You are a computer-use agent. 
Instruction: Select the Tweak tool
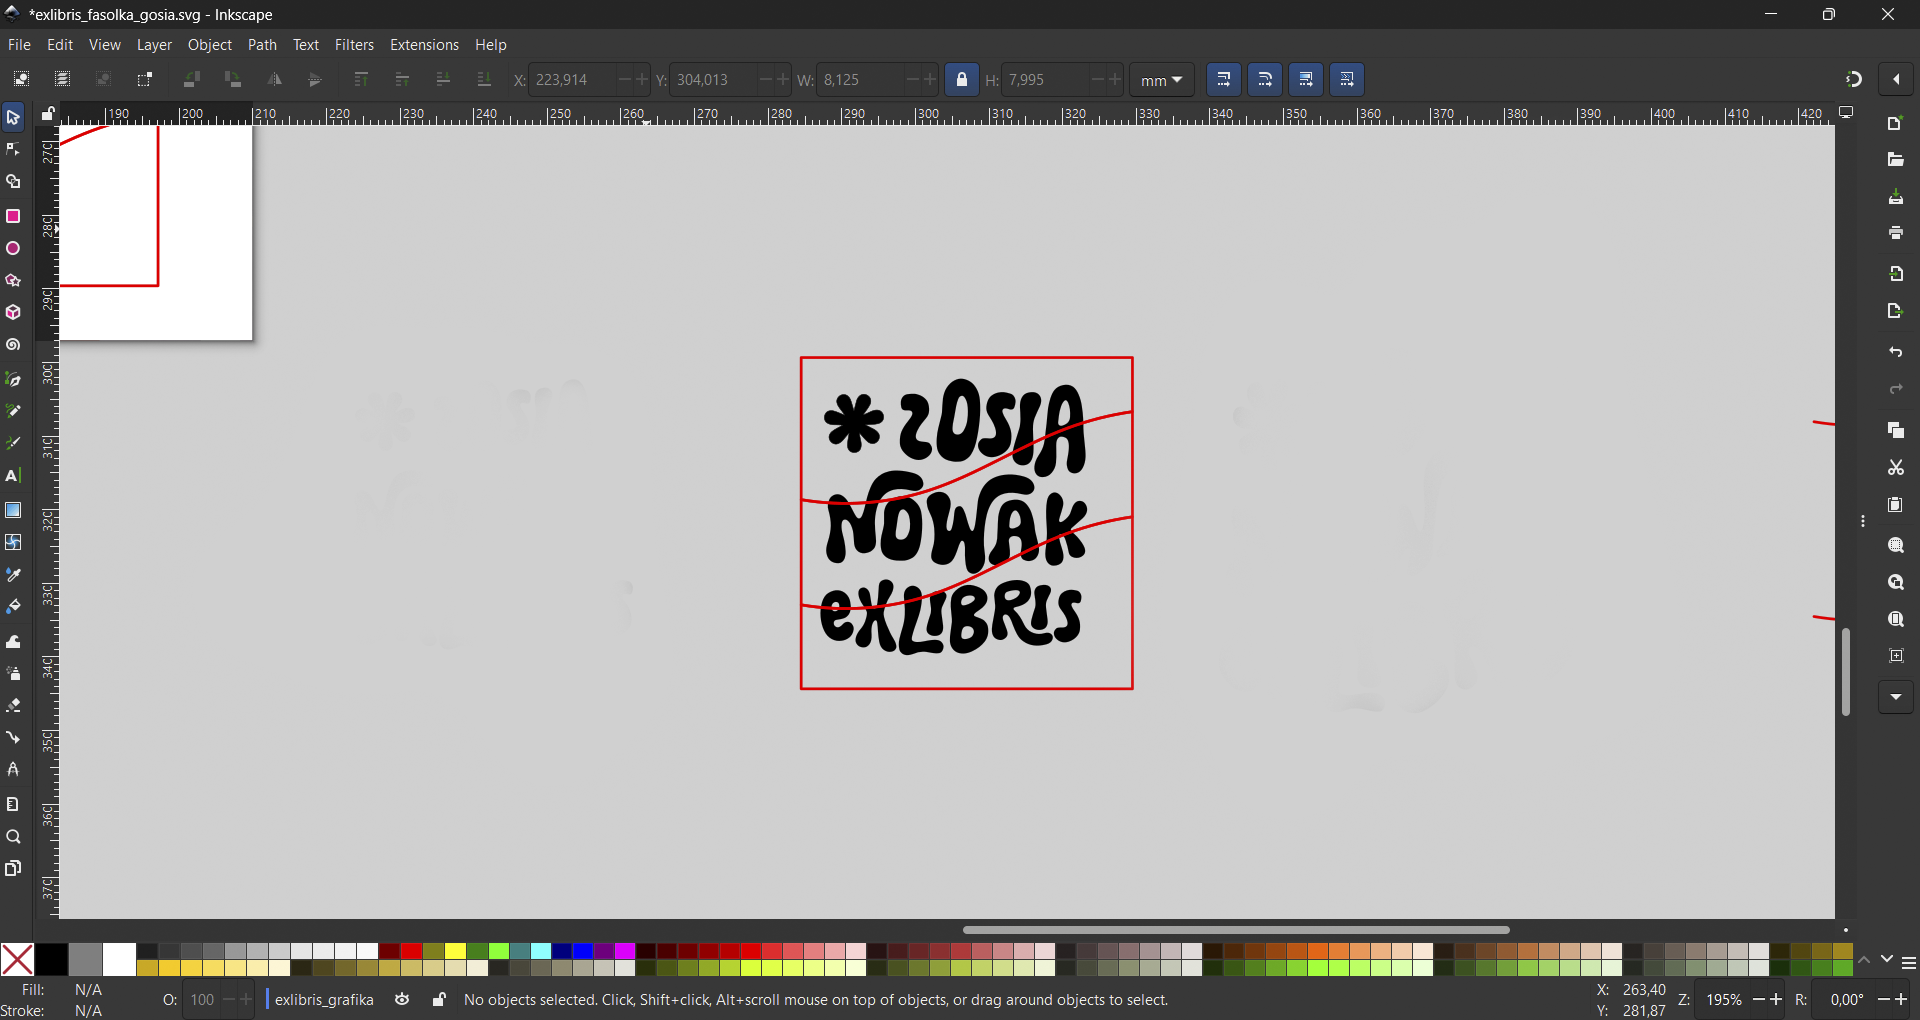(13, 641)
